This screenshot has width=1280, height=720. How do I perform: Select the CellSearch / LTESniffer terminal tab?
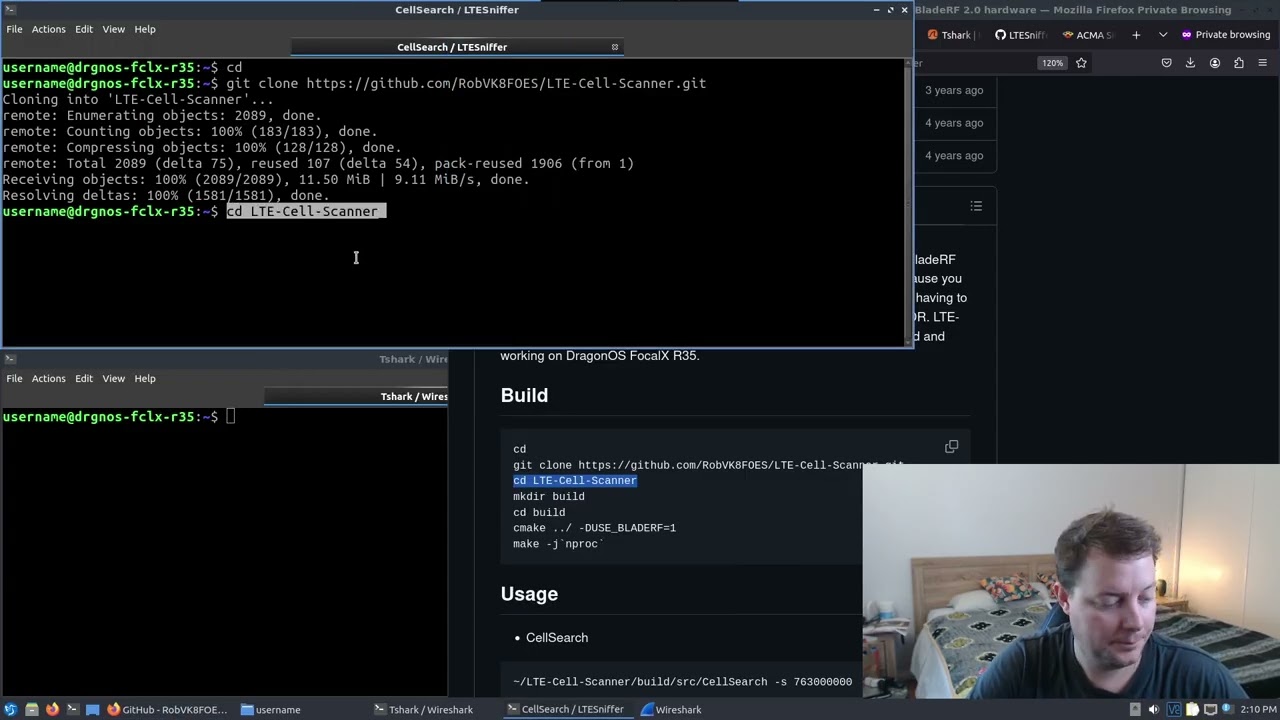click(x=452, y=47)
